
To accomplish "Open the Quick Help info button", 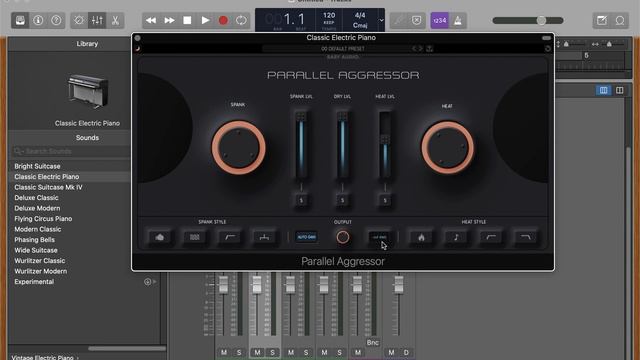I will (x=38, y=20).
